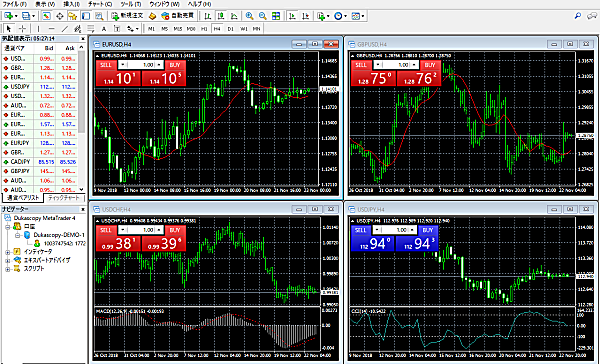Viewport: 600px width, 364px height.
Task: Click the EURUSD SELL button
Action: point(106,65)
